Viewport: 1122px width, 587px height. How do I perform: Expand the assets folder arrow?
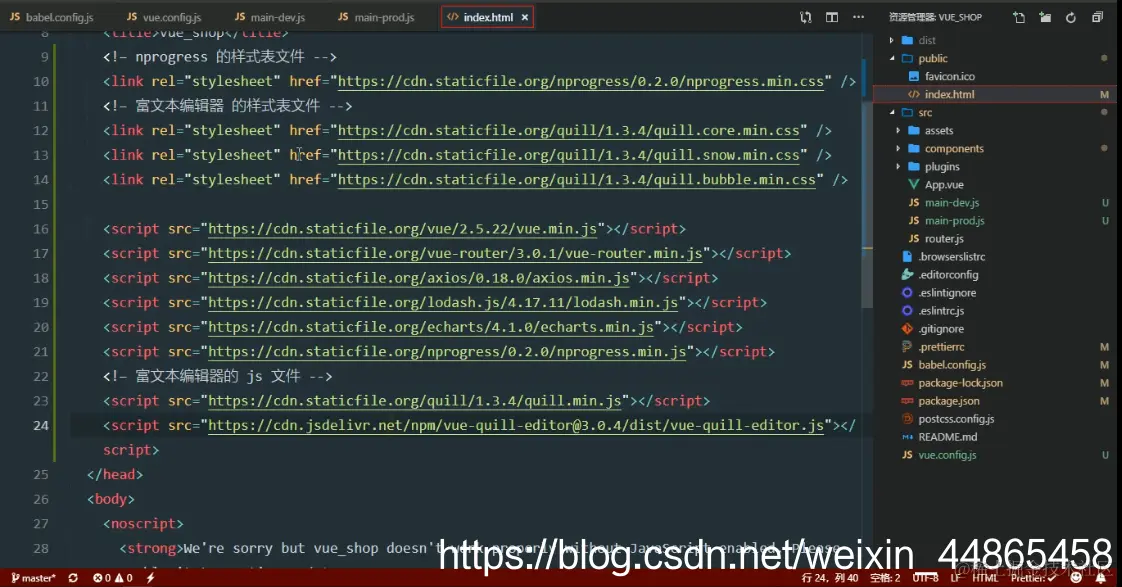[x=898, y=130]
